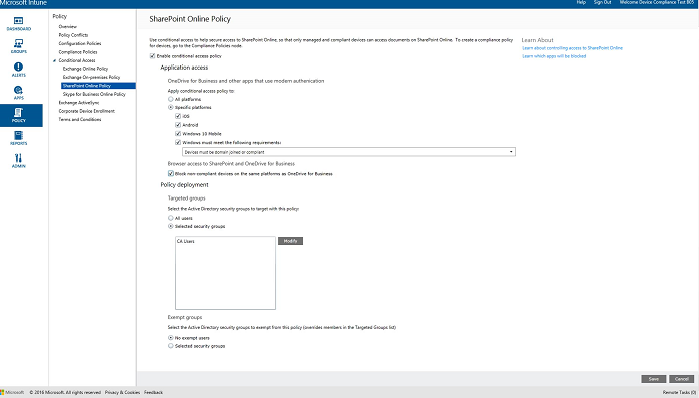The width and height of the screenshot is (699, 398).
Task: Click Help in the top bar
Action: [581, 2]
